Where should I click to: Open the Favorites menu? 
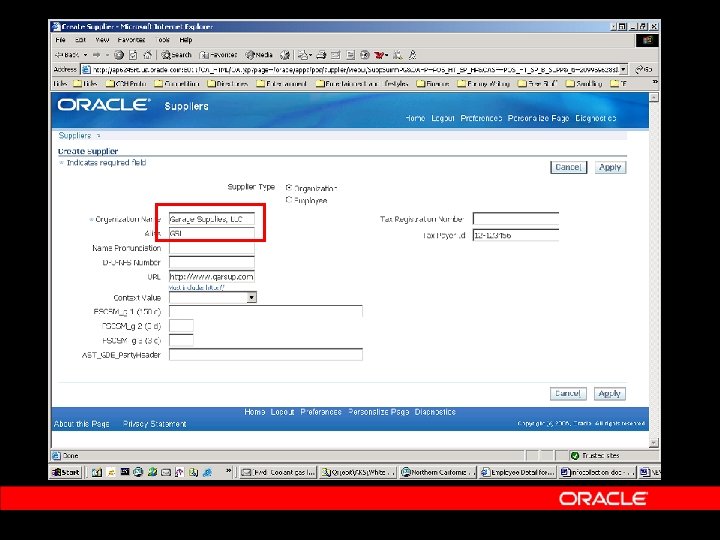coord(131,40)
